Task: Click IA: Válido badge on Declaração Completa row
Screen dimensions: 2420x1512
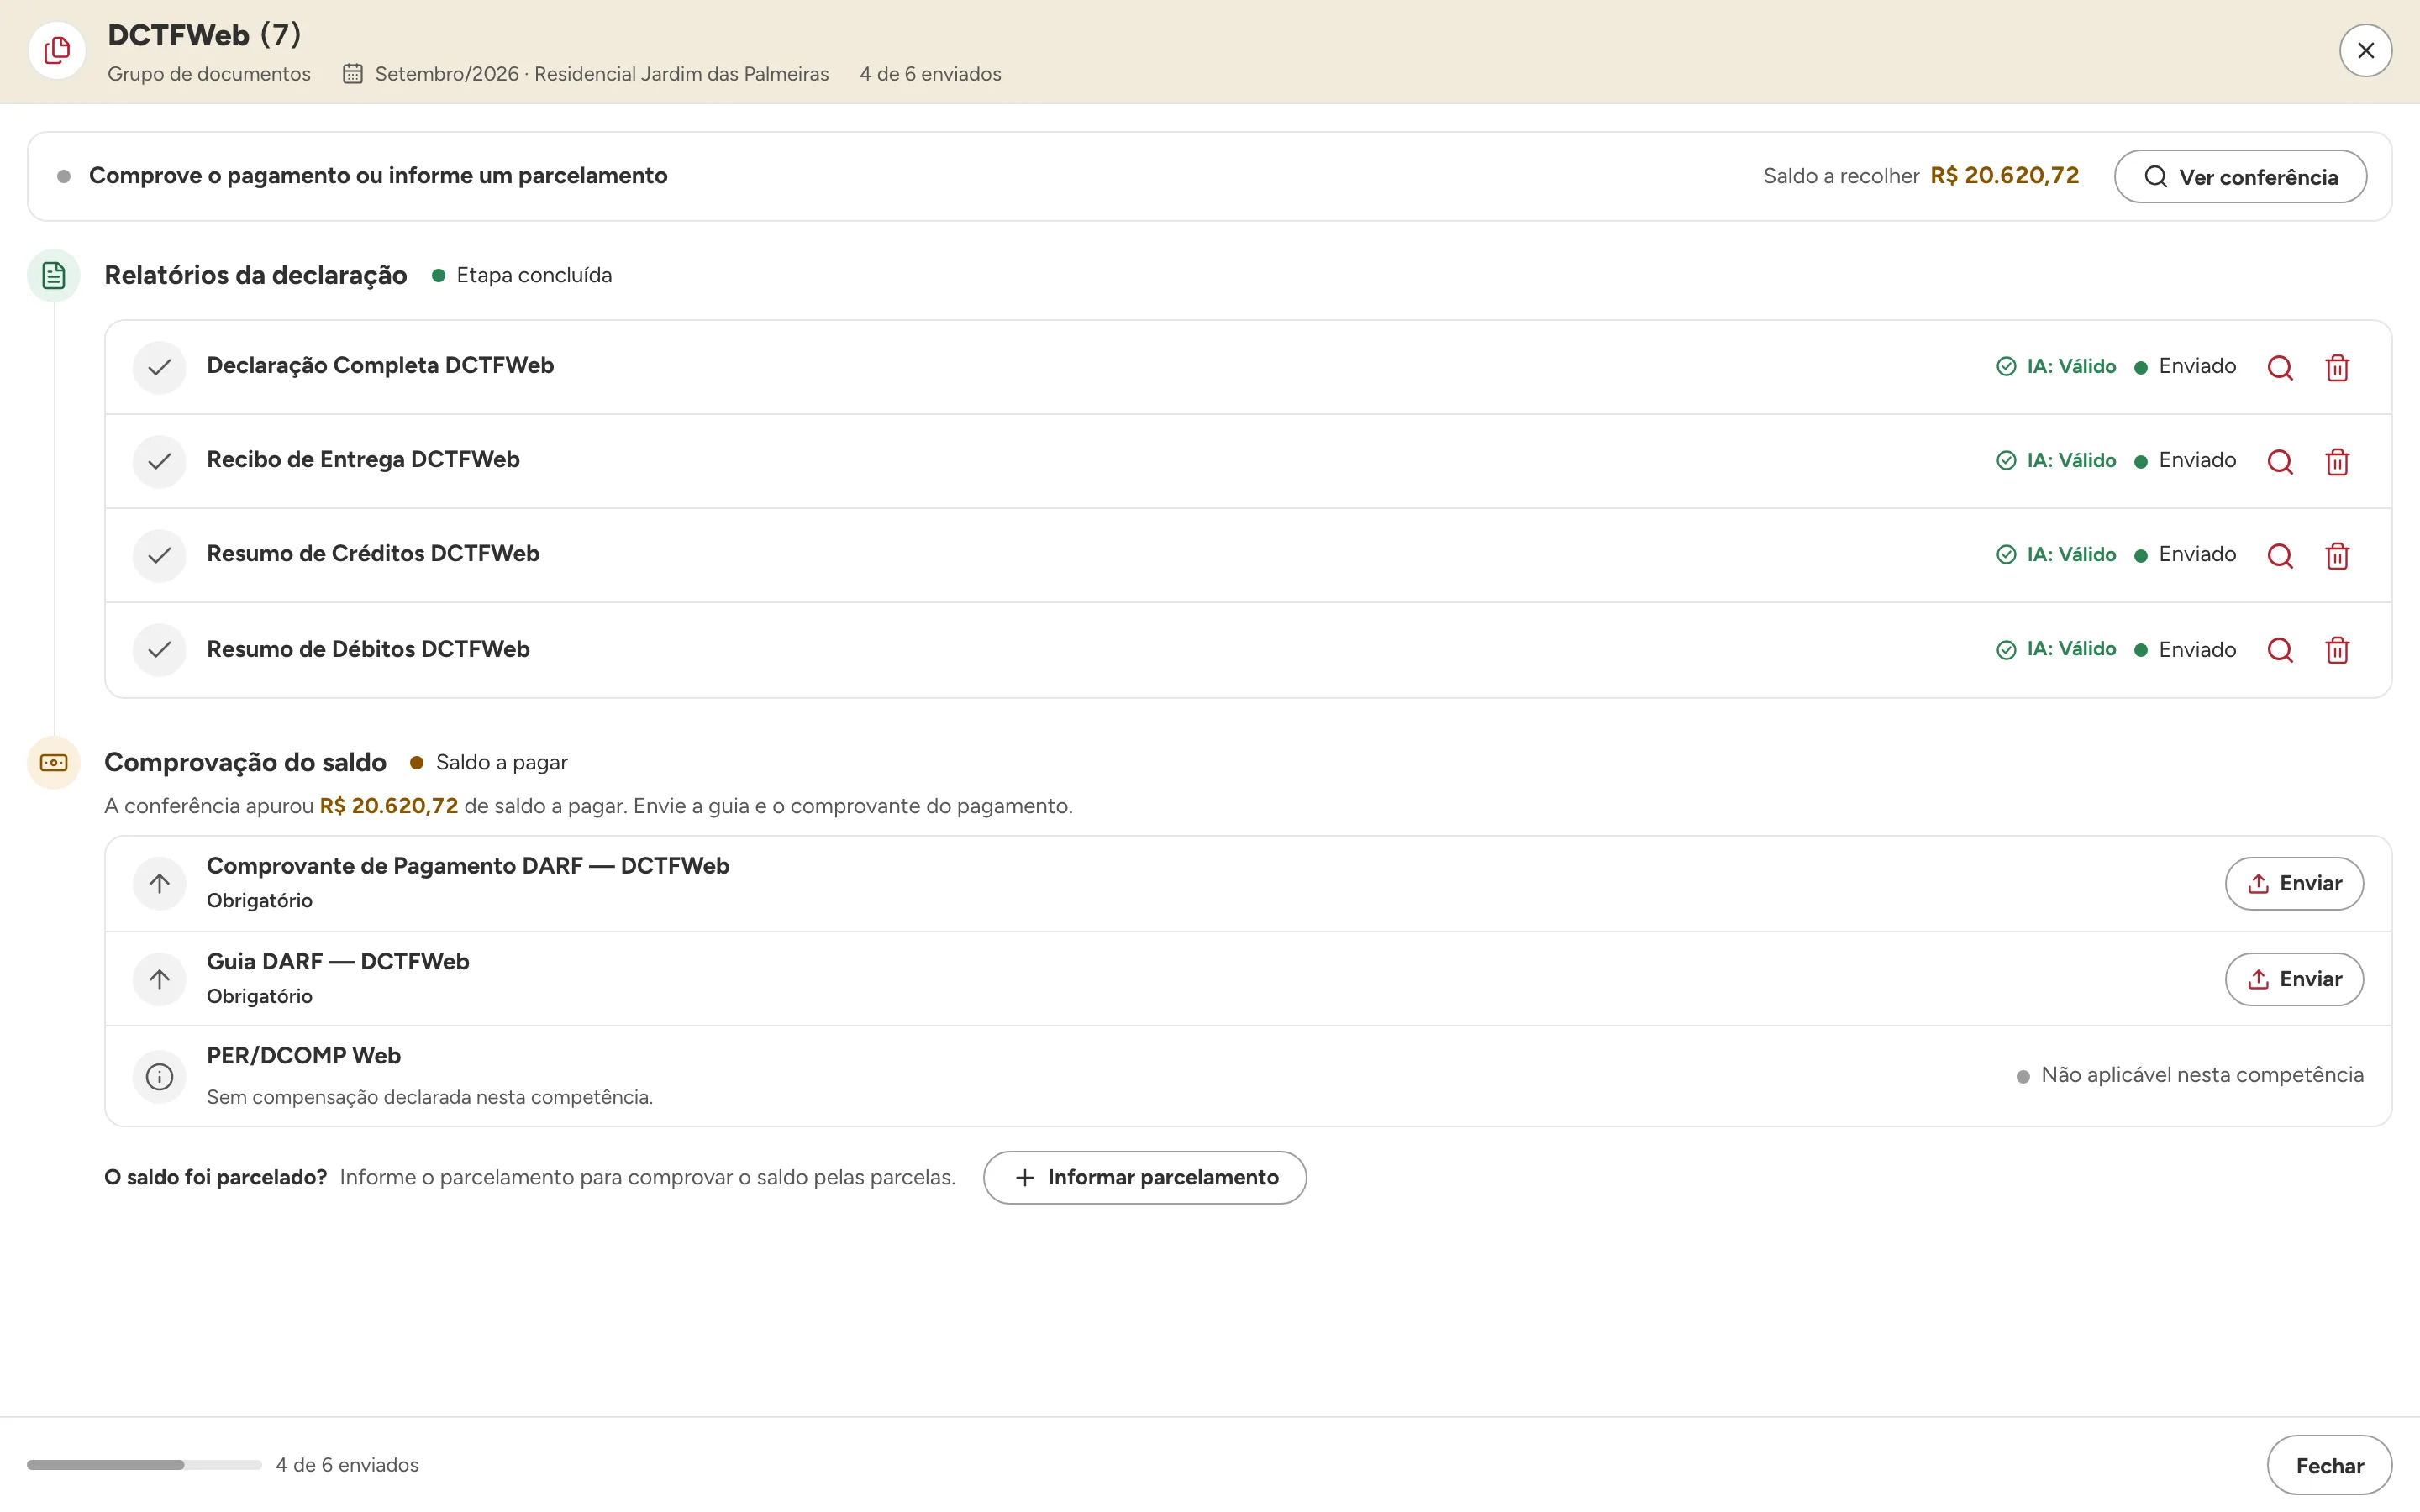Action: (x=2056, y=366)
